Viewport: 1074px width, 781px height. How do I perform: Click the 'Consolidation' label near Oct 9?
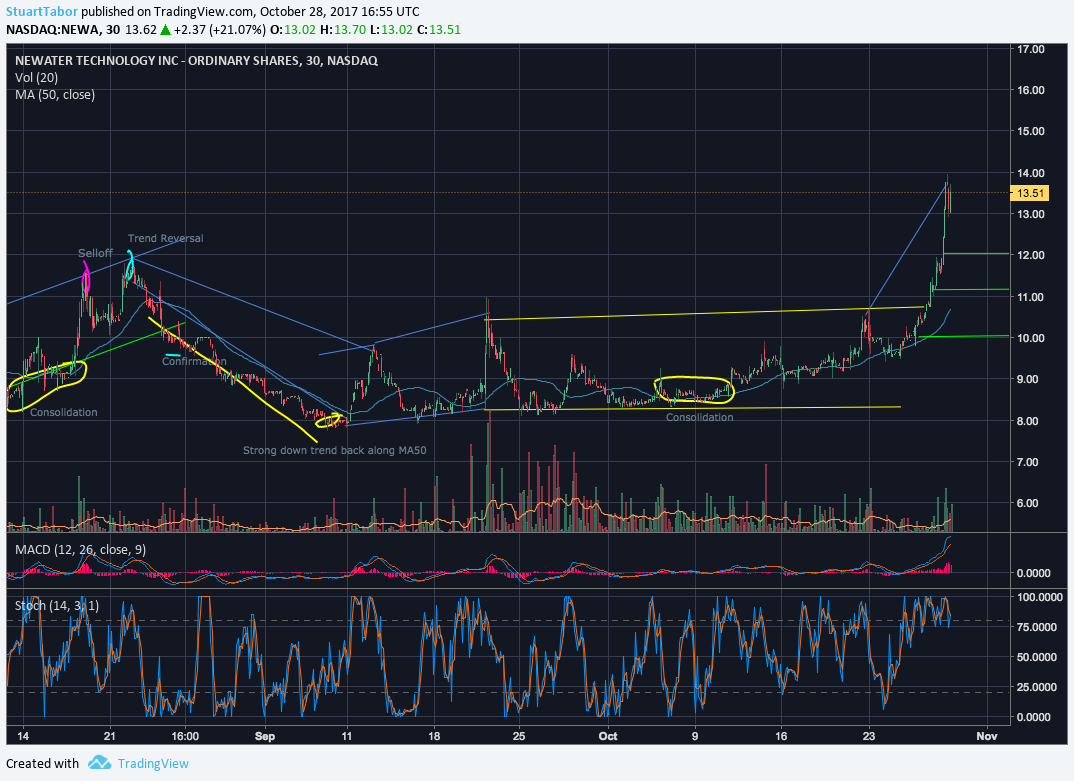pyautogui.click(x=699, y=417)
